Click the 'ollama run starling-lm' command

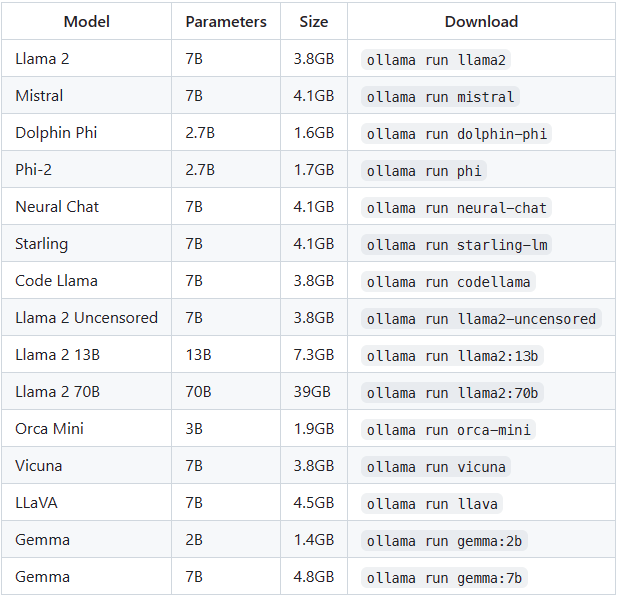(457, 245)
